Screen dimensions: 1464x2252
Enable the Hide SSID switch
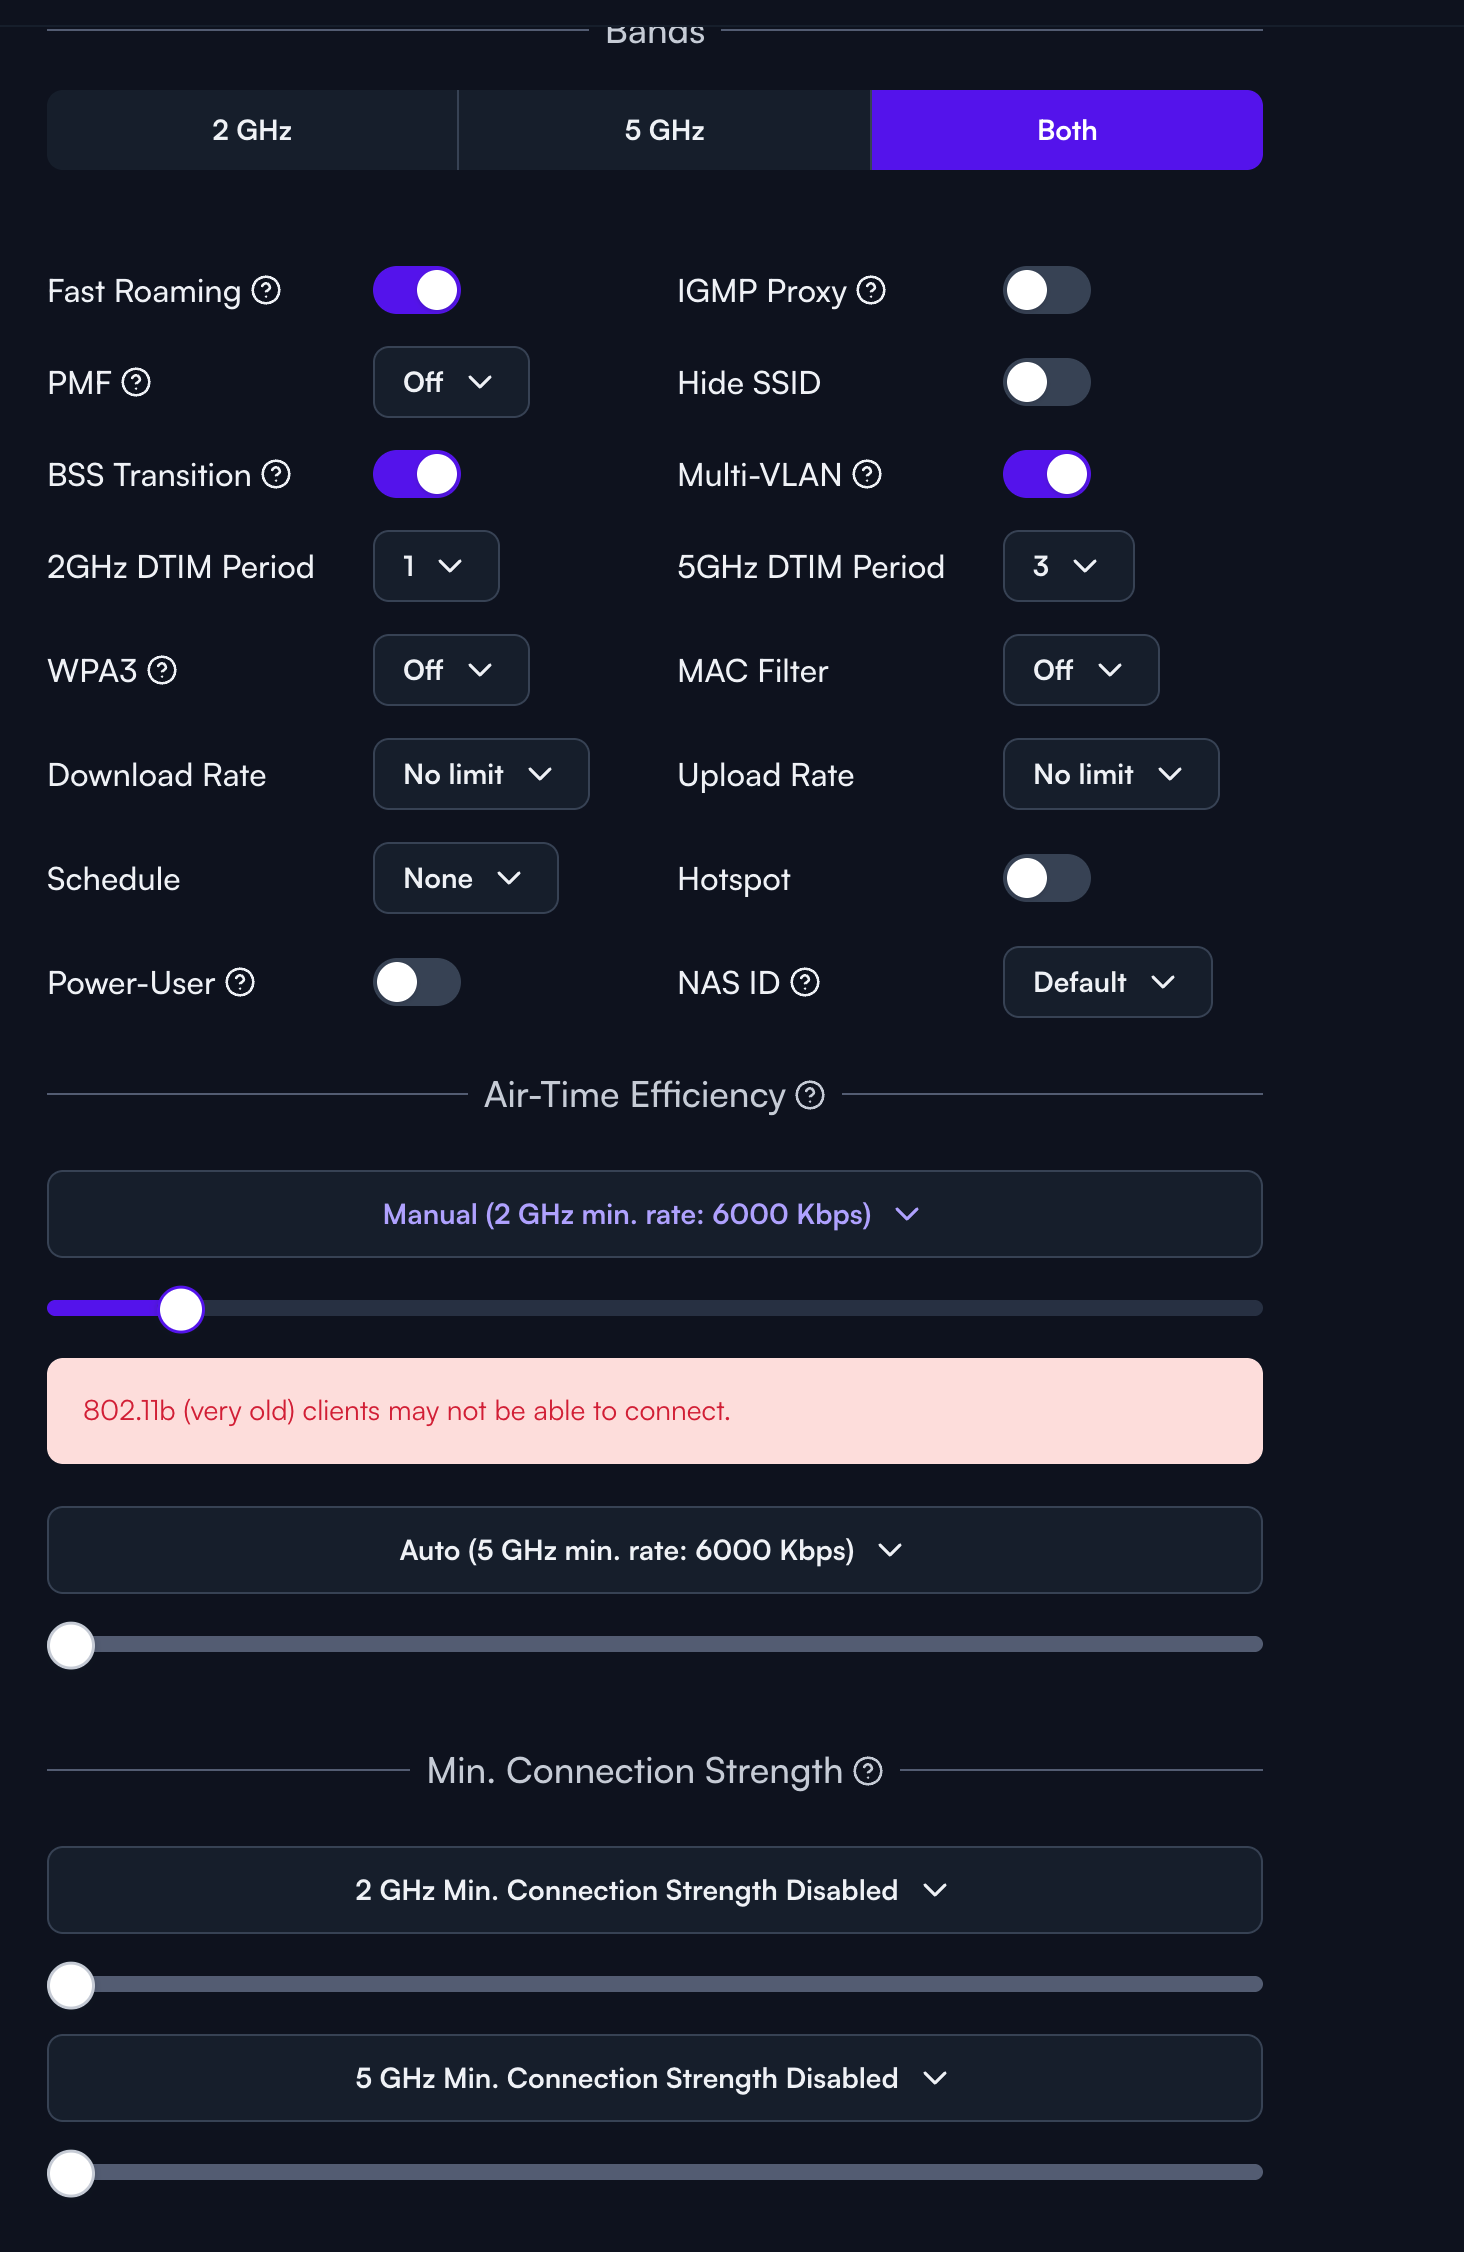1047,382
